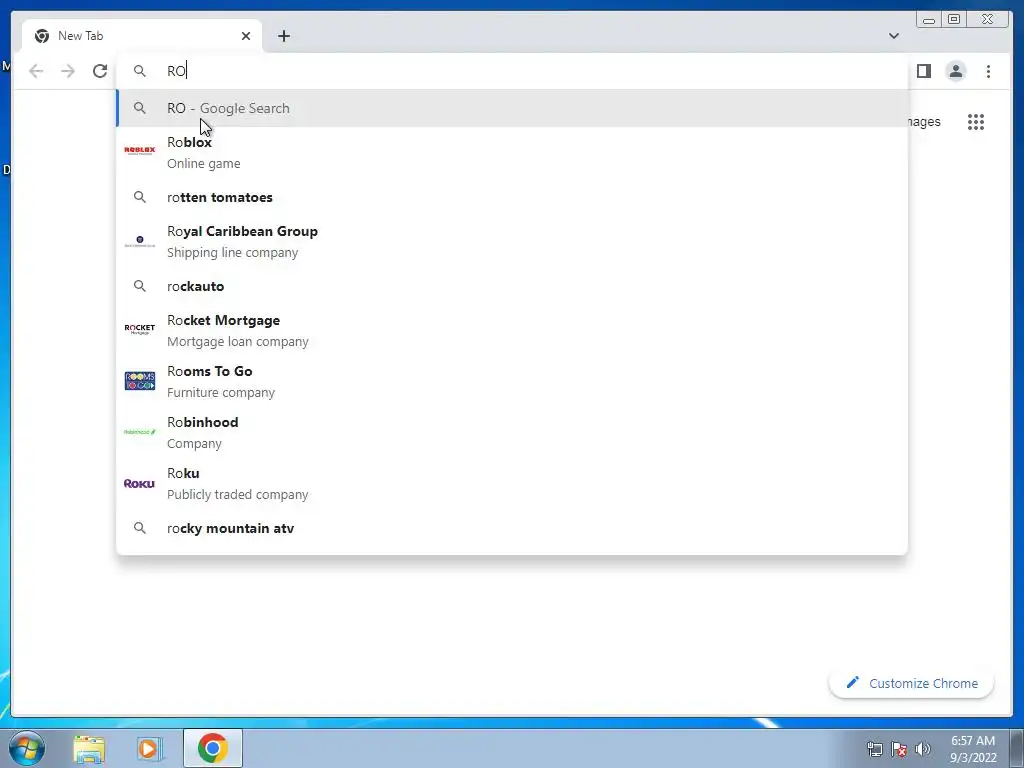
Task: Reload the current page
Action: (x=100, y=71)
